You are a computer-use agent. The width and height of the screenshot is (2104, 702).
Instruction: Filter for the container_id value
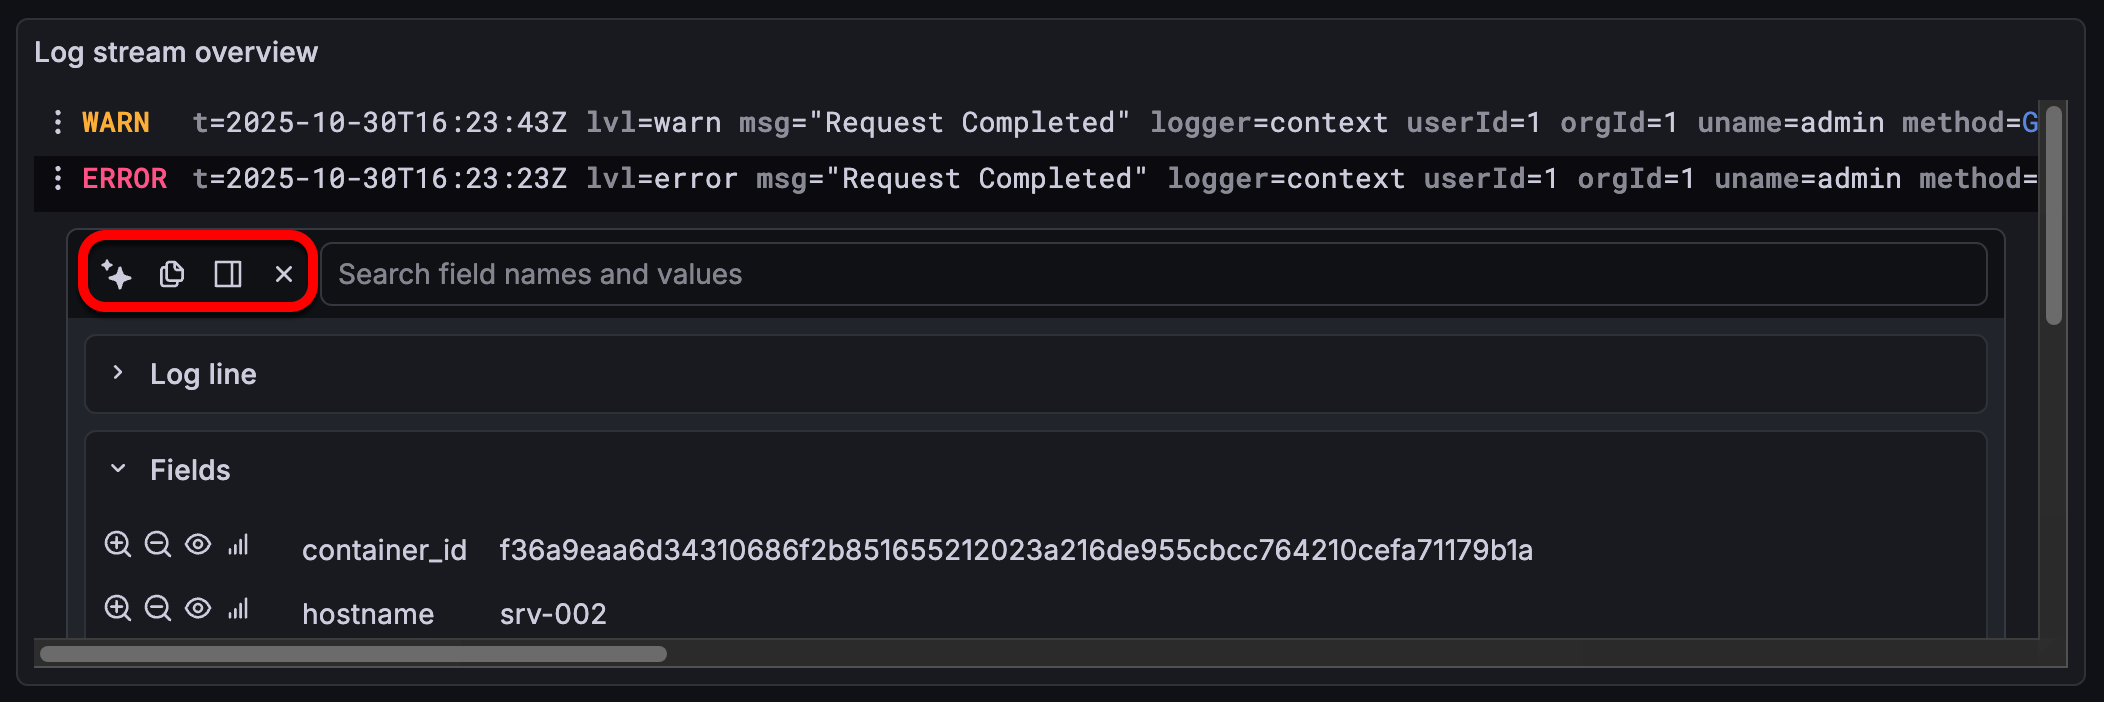click(118, 545)
